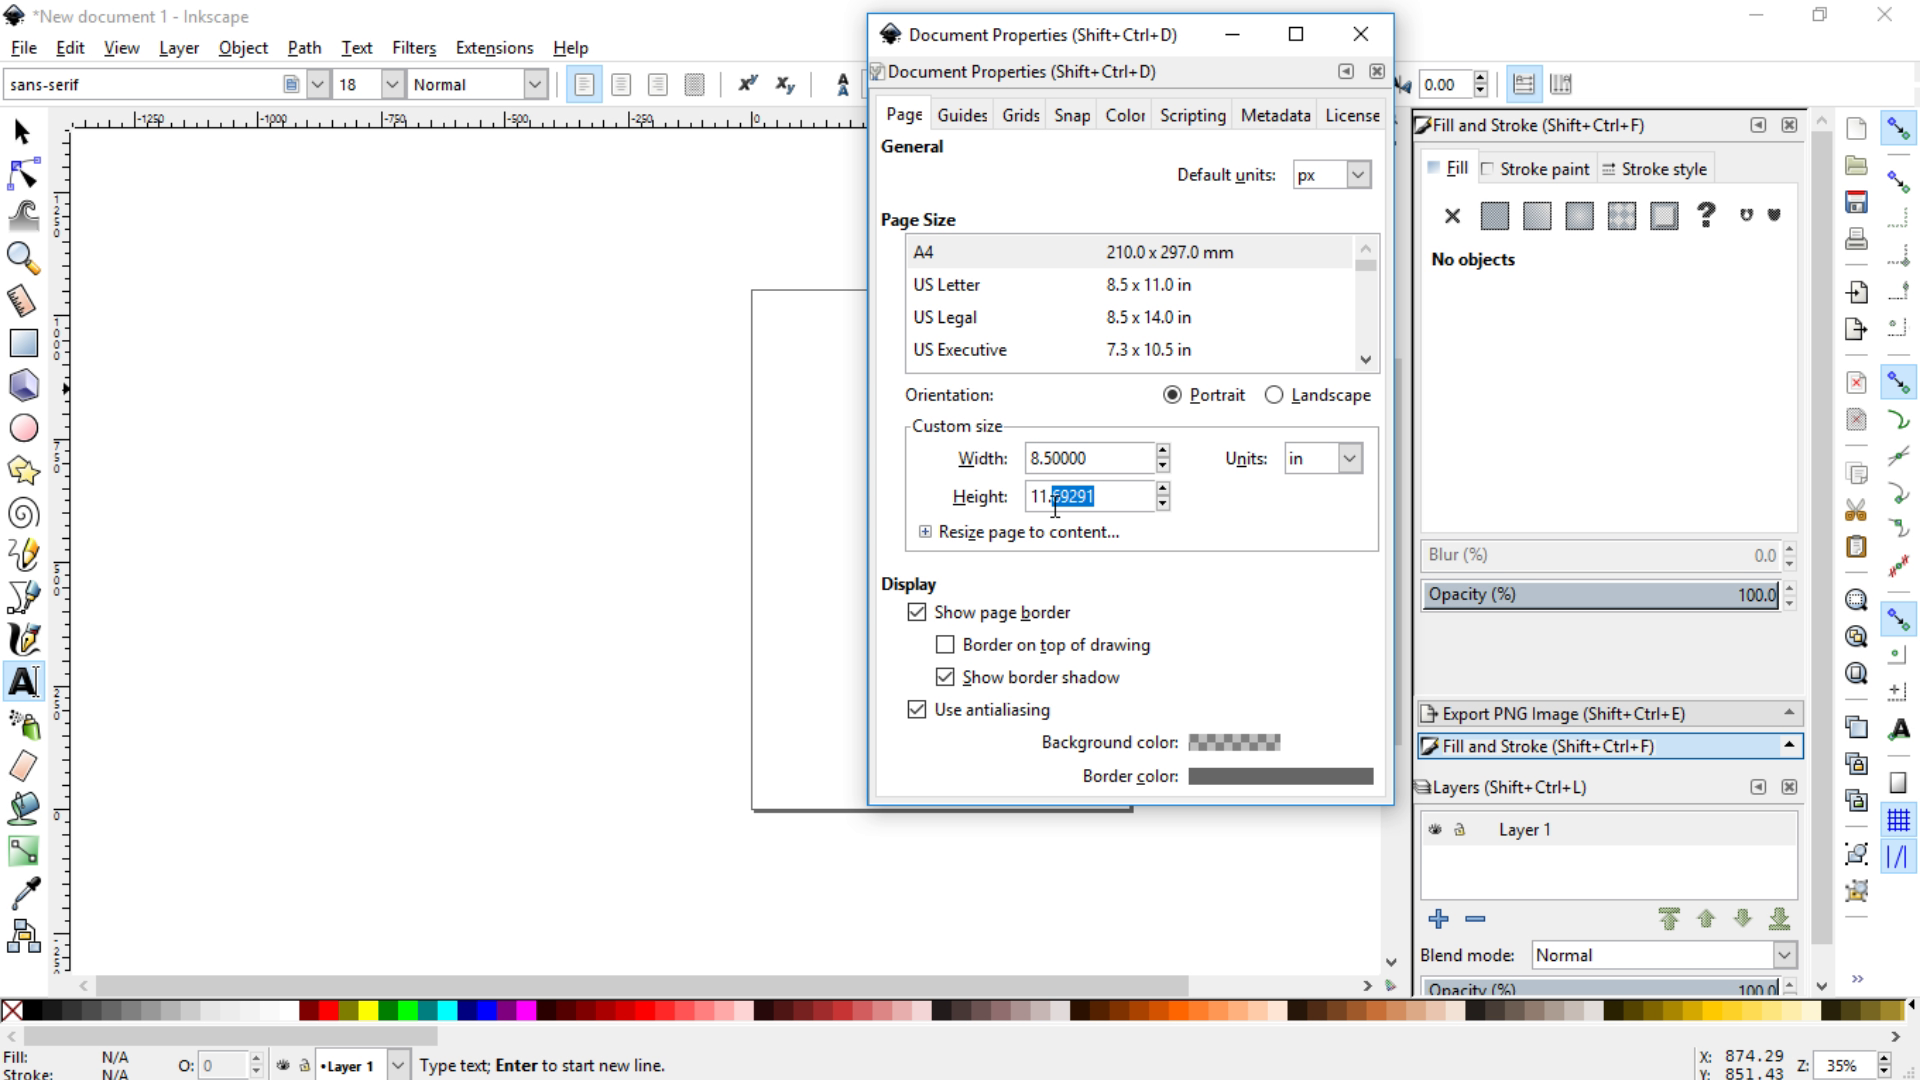Adjust Fill Opacity slider bar

[1600, 595]
